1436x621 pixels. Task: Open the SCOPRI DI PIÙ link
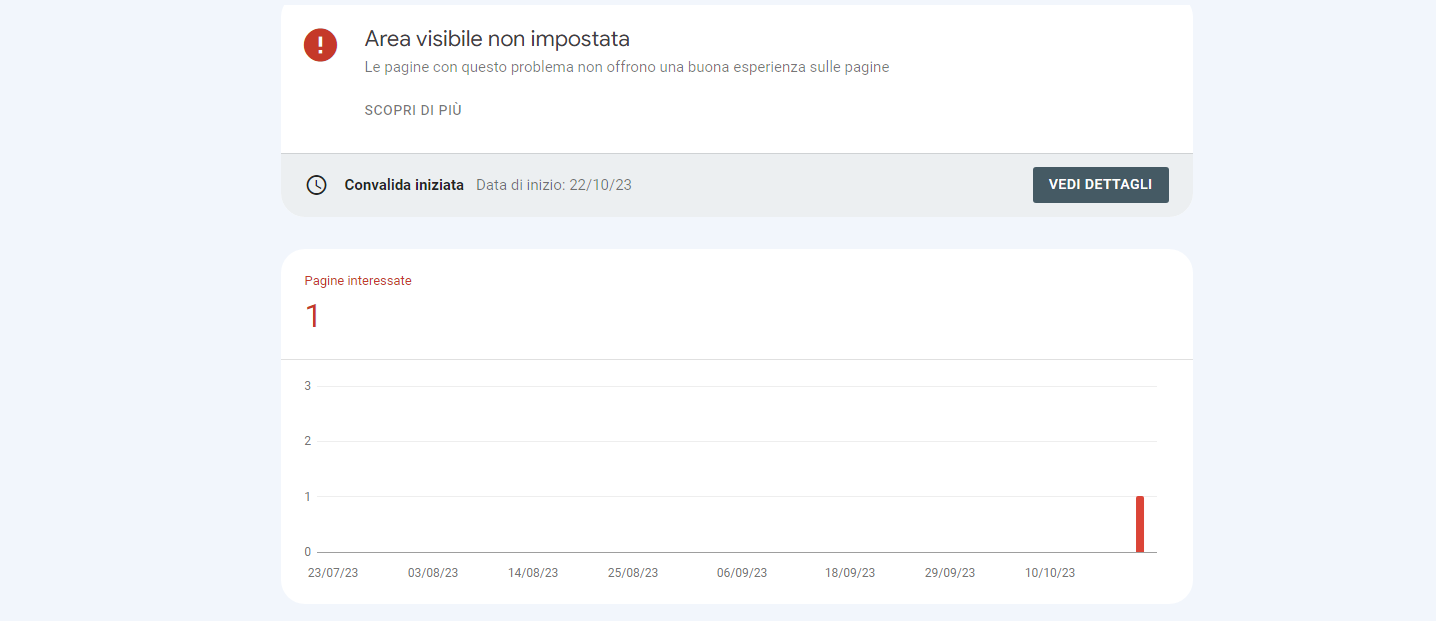pos(413,110)
